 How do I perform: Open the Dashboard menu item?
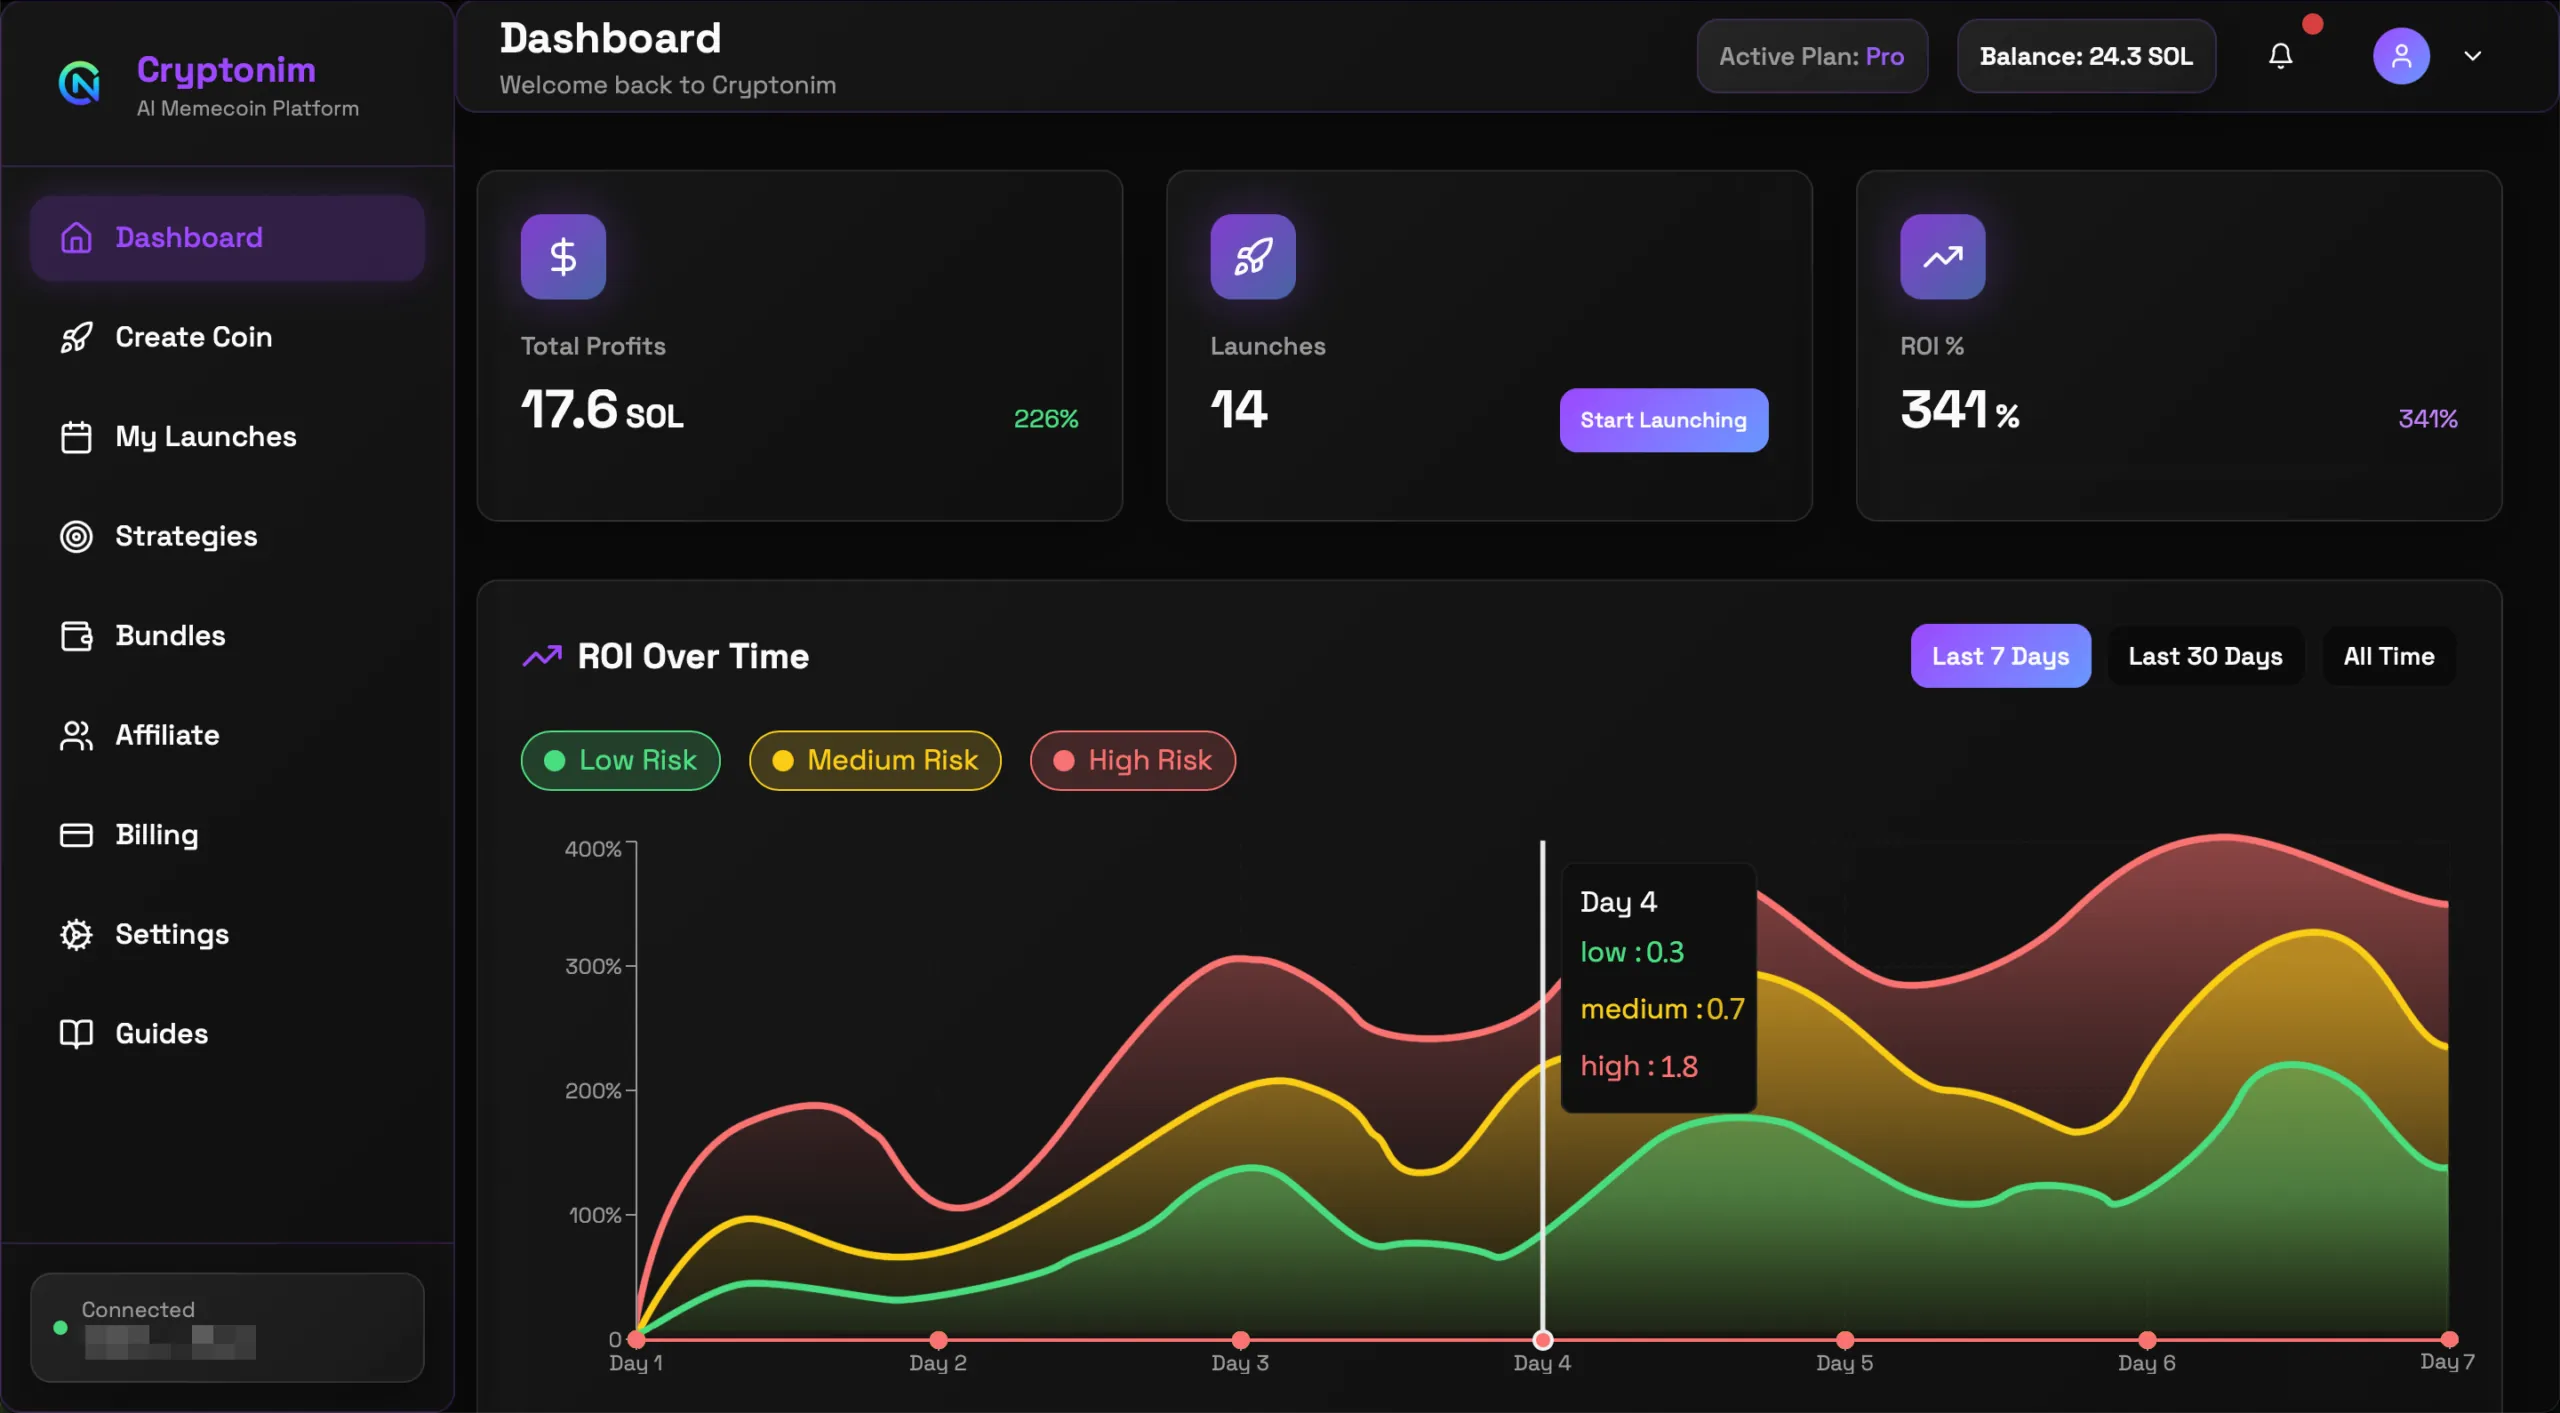point(227,238)
